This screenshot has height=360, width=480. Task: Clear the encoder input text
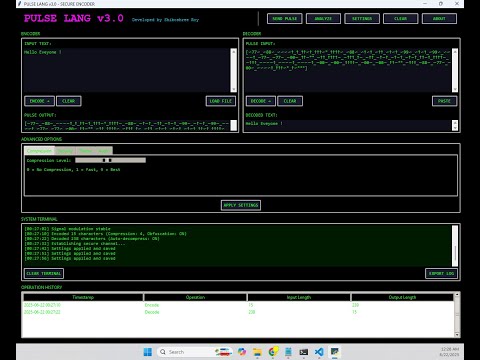coord(68,101)
